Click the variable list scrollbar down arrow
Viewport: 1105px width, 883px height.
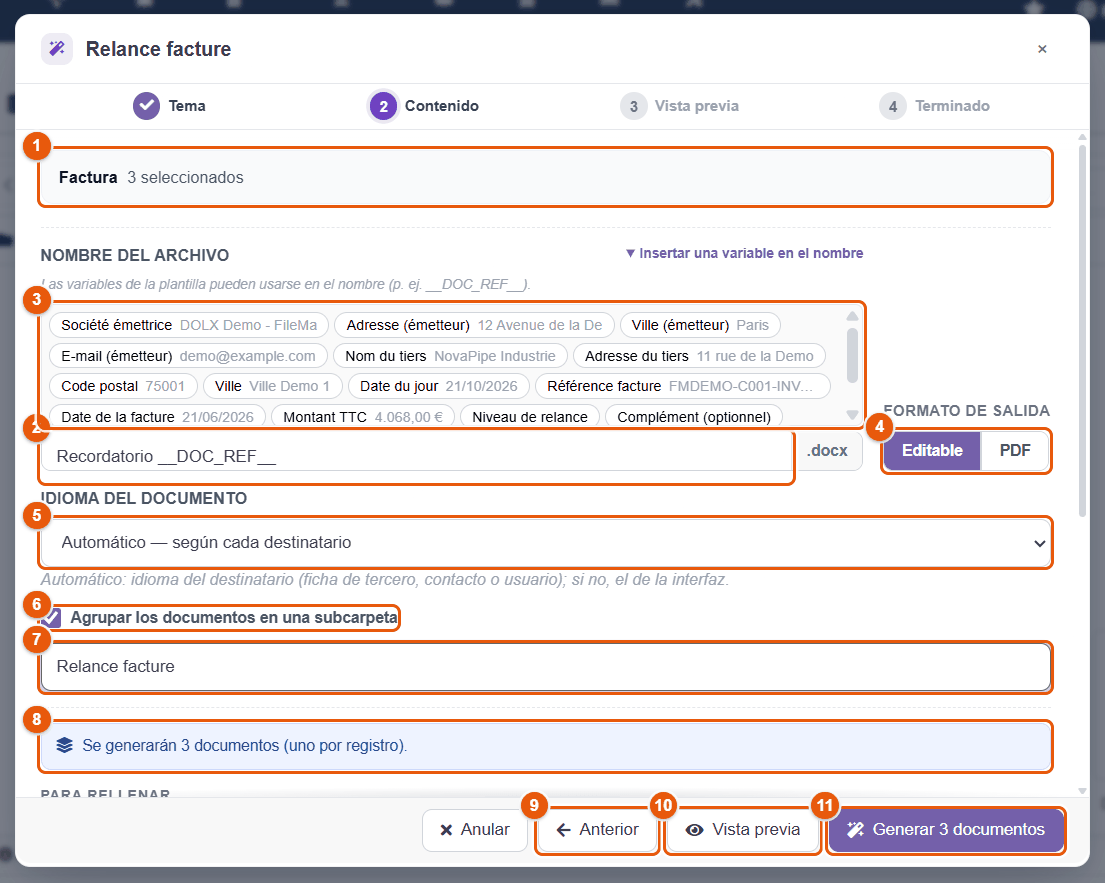click(852, 415)
